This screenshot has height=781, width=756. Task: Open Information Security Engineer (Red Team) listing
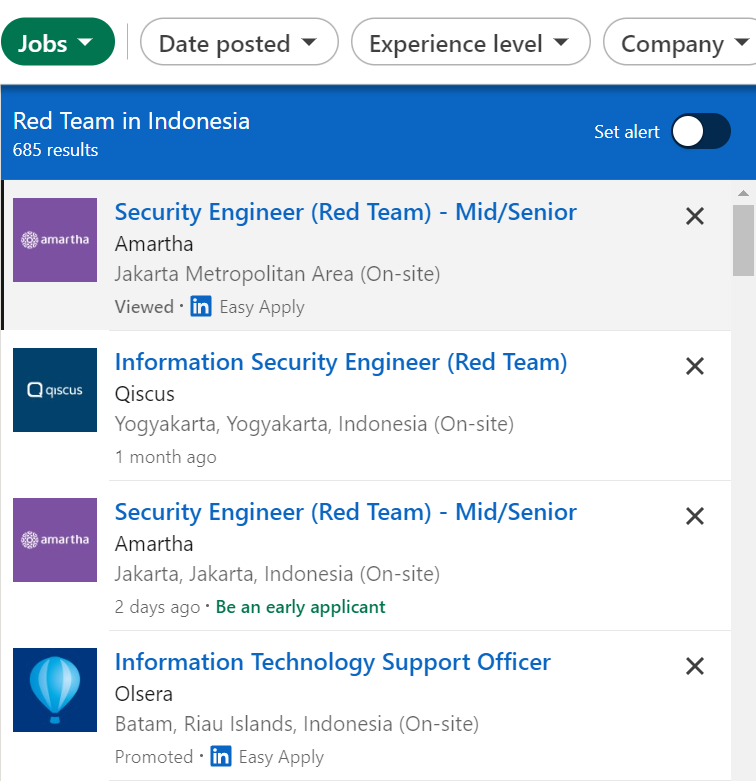tap(341, 362)
